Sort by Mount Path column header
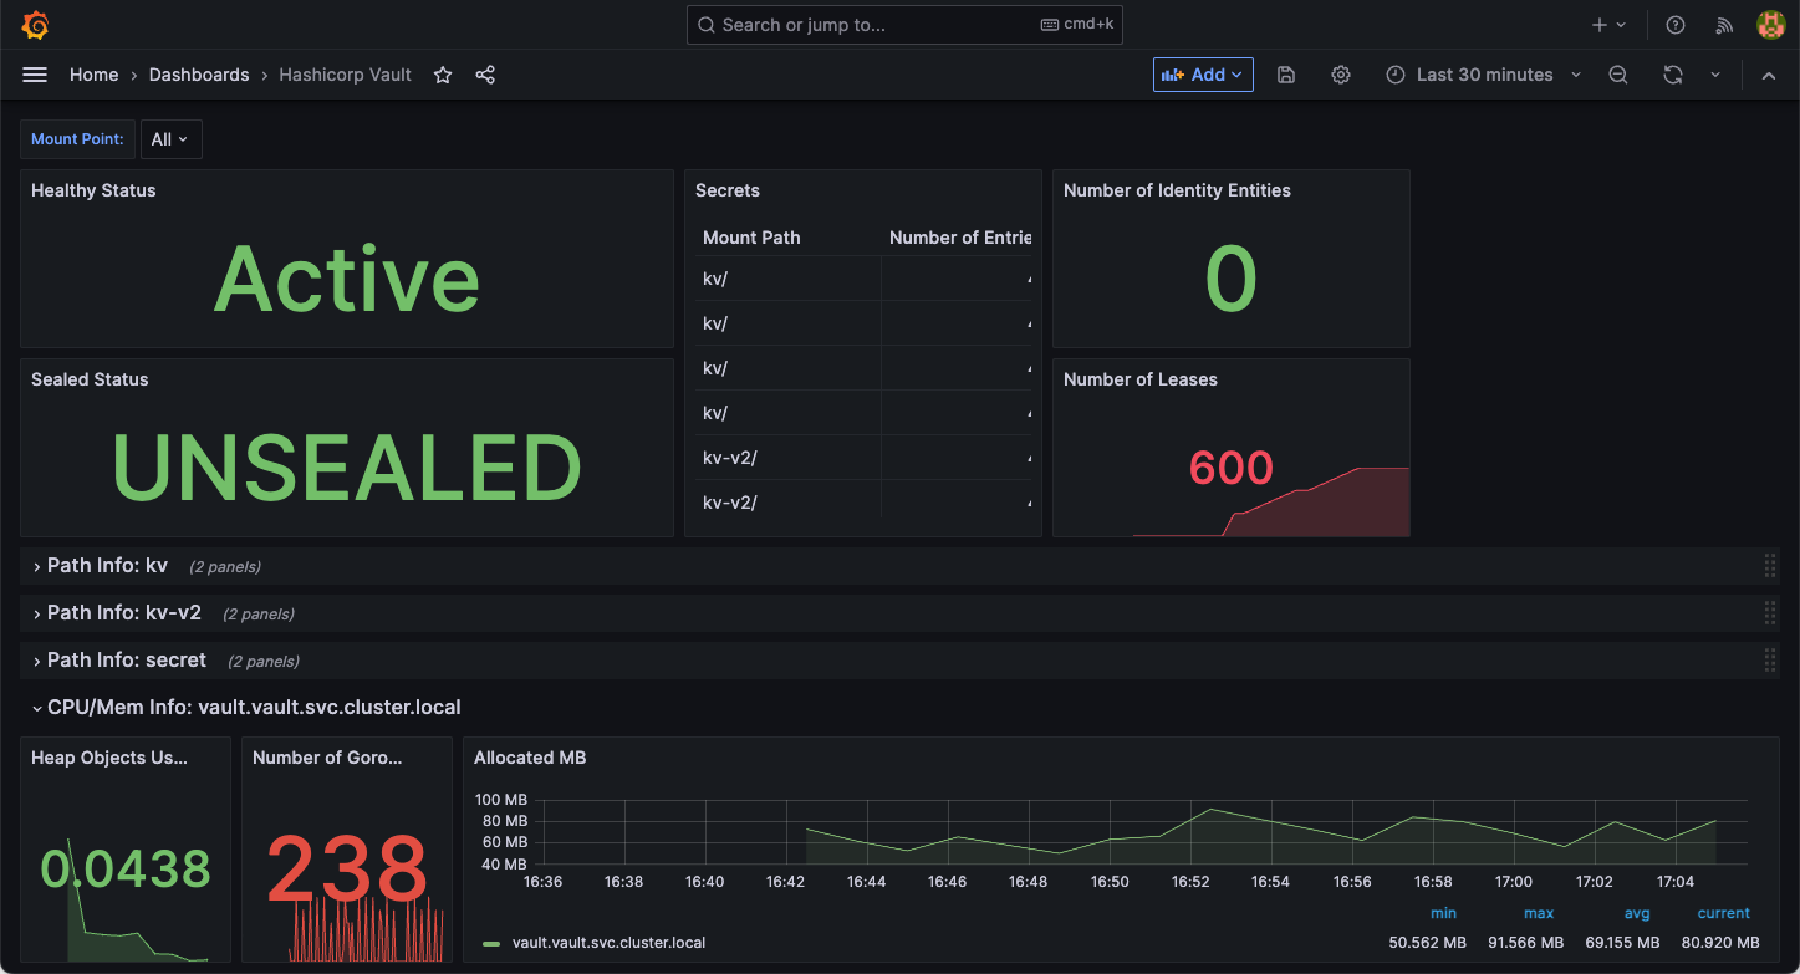Viewport: 1800px width, 974px height. coord(751,238)
